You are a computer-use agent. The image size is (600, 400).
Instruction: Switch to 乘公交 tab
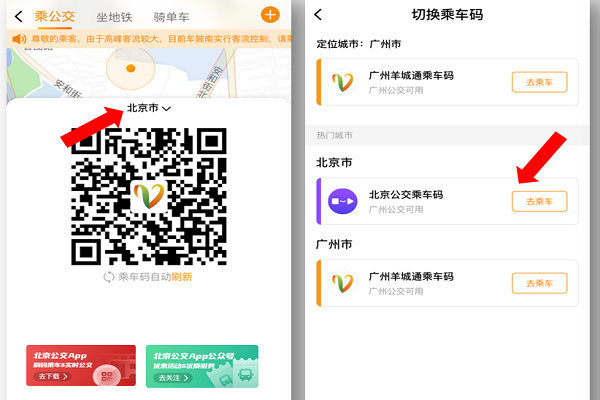coord(54,16)
